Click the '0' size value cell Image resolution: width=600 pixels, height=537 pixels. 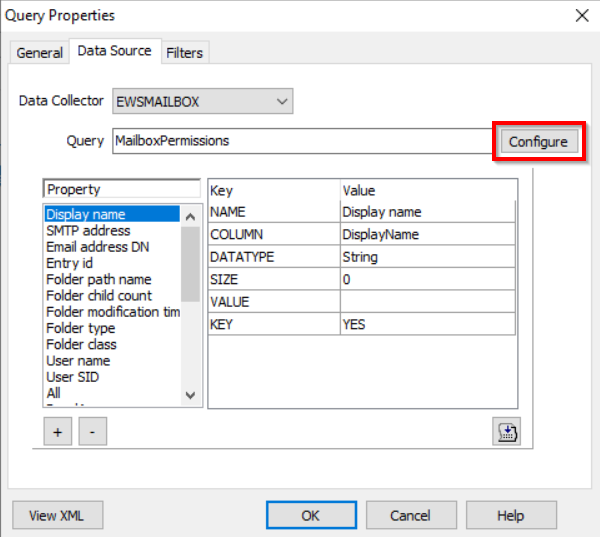pyautogui.click(x=427, y=279)
